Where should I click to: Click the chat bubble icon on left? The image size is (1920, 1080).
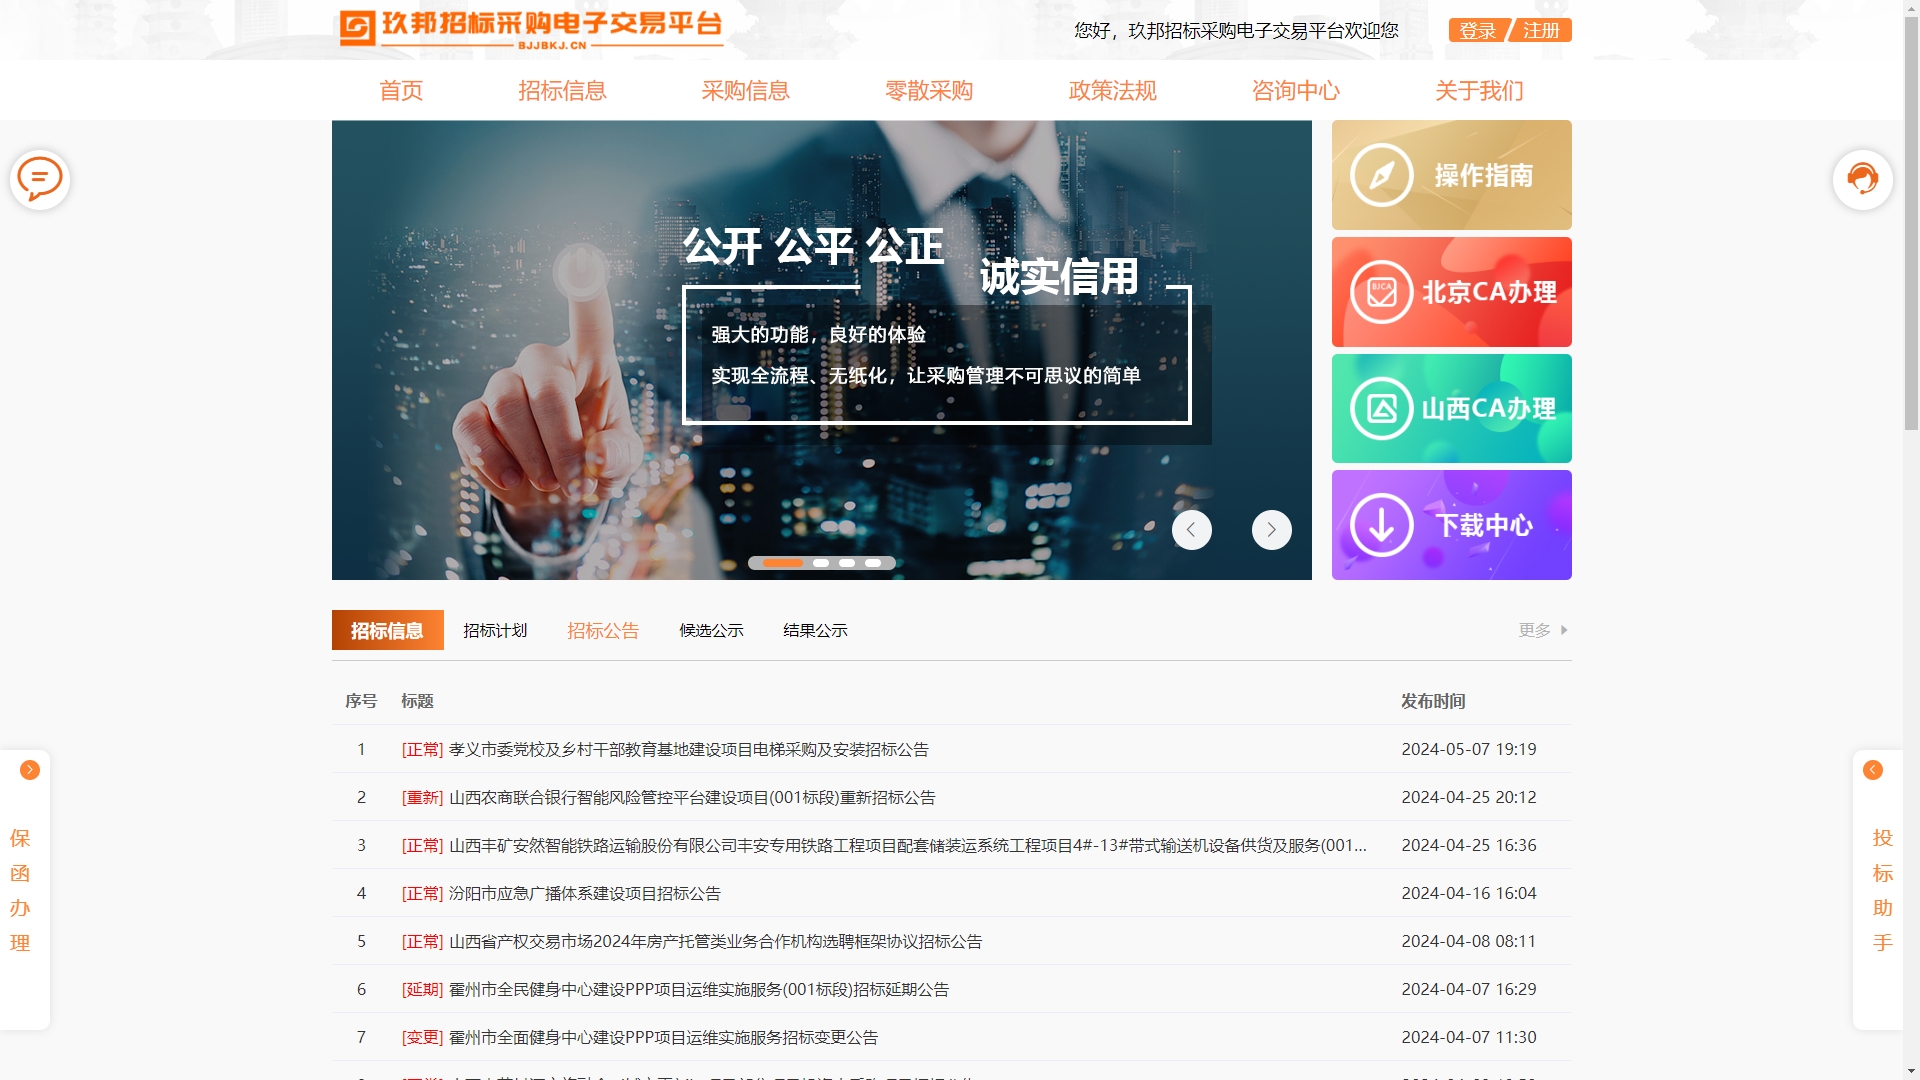click(x=39, y=180)
